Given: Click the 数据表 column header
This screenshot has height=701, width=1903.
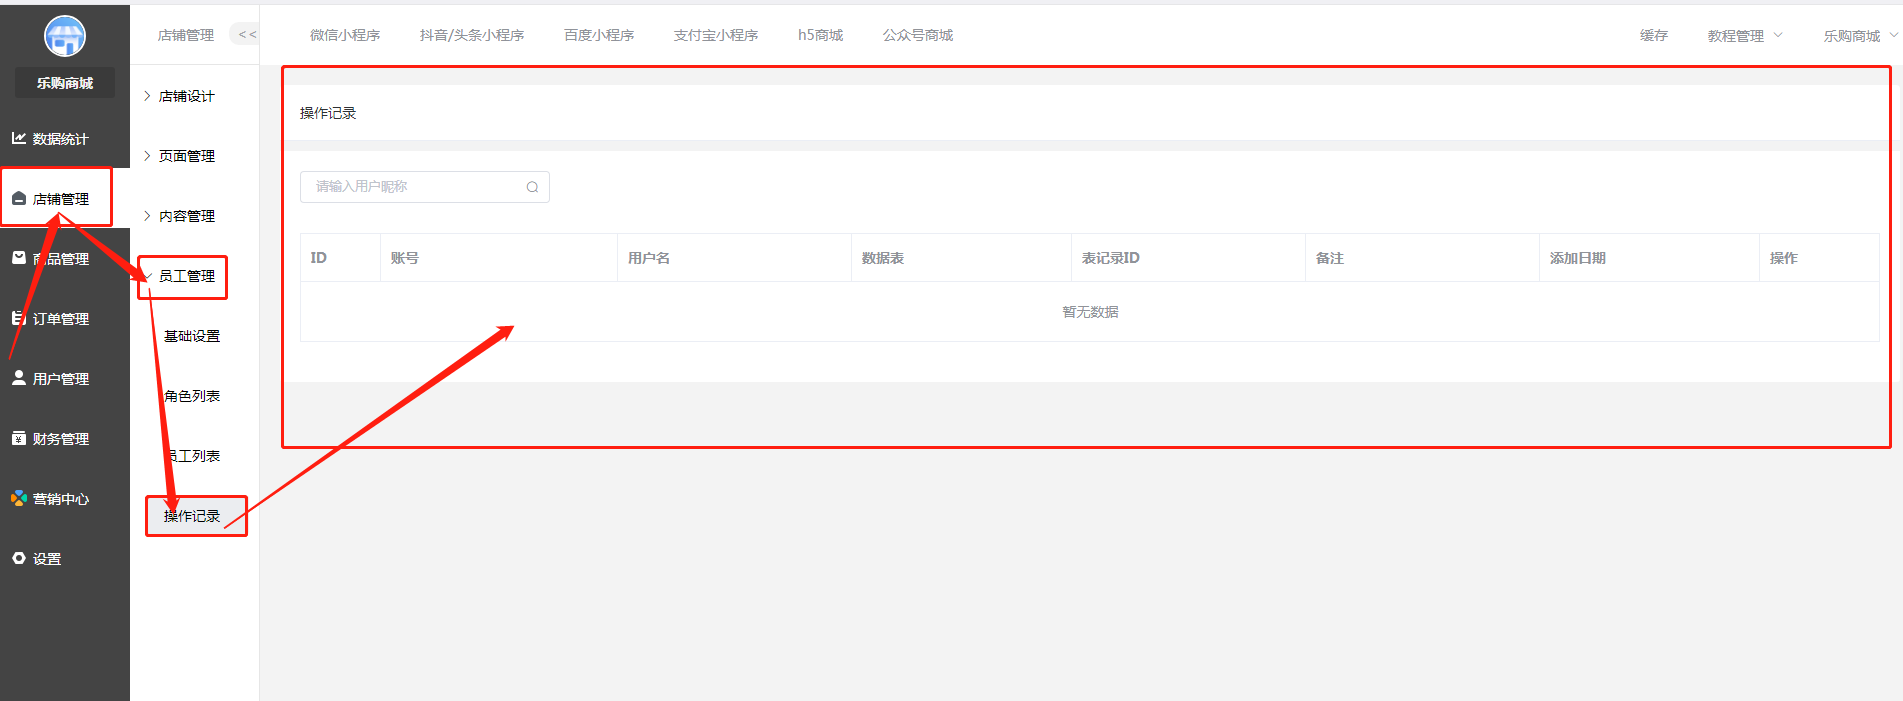Looking at the screenshot, I should pos(883,258).
